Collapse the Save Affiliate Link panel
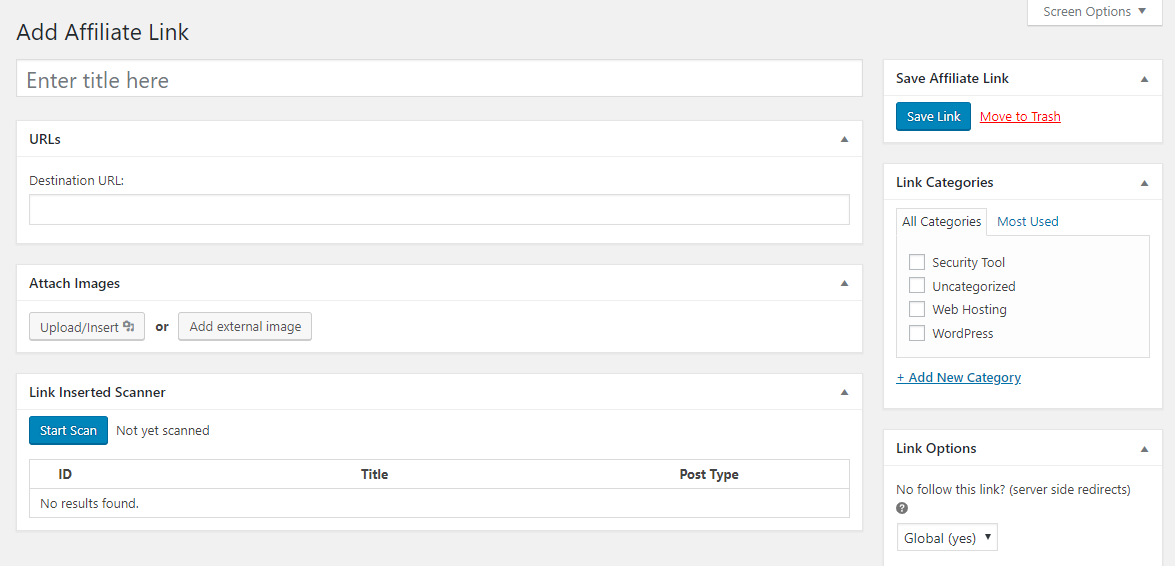 [1144, 78]
